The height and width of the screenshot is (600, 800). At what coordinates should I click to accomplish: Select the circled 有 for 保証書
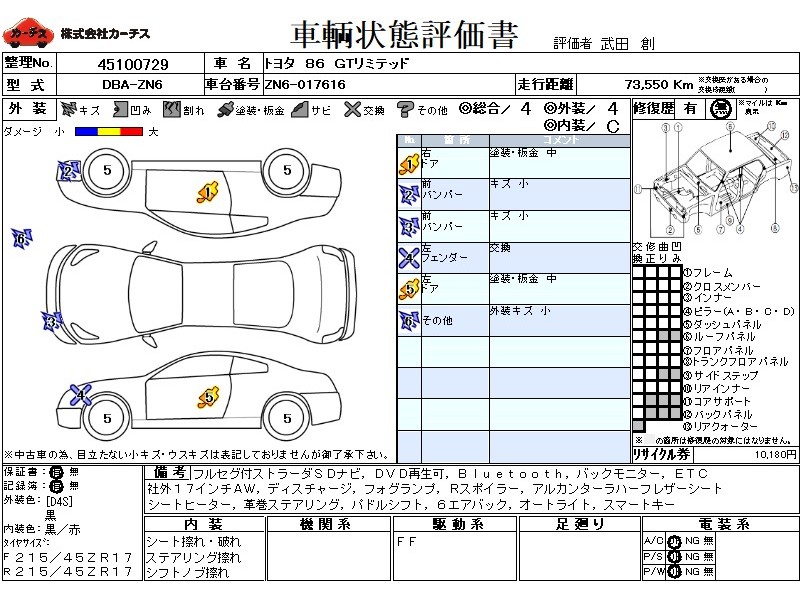coord(56,472)
